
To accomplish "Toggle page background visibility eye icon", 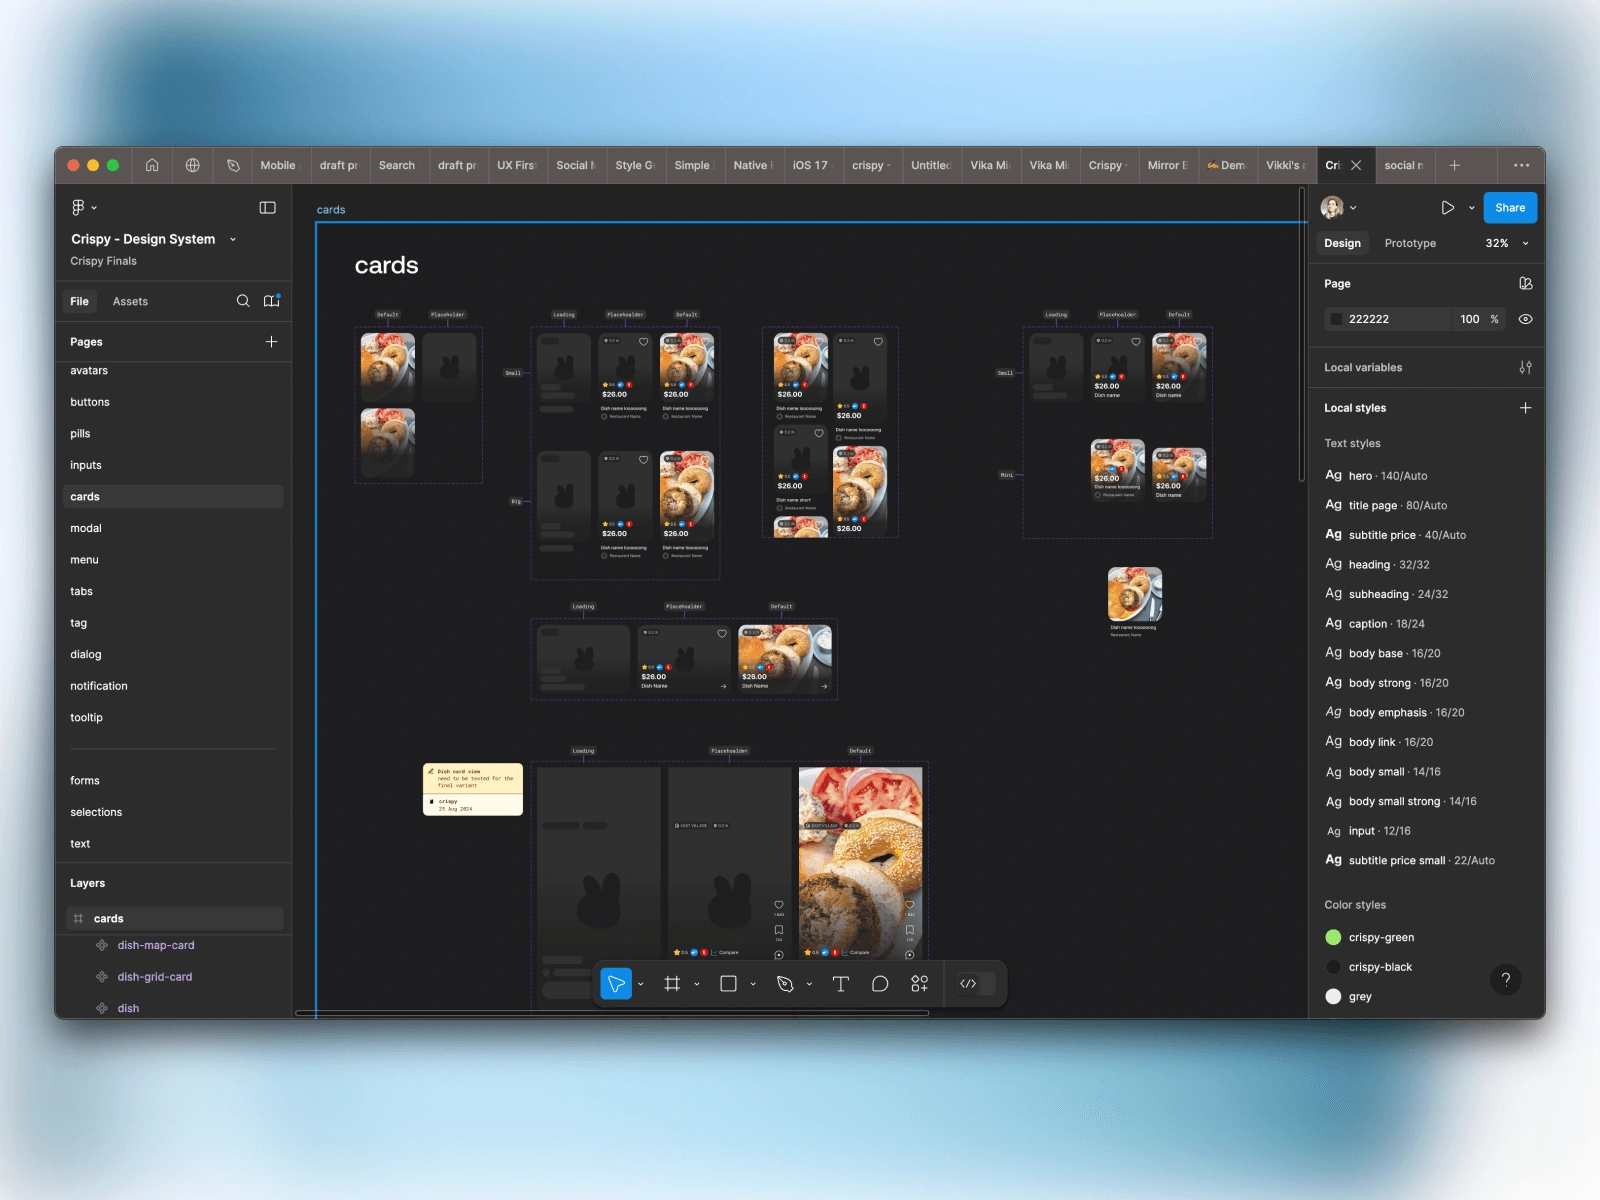I will (x=1525, y=319).
